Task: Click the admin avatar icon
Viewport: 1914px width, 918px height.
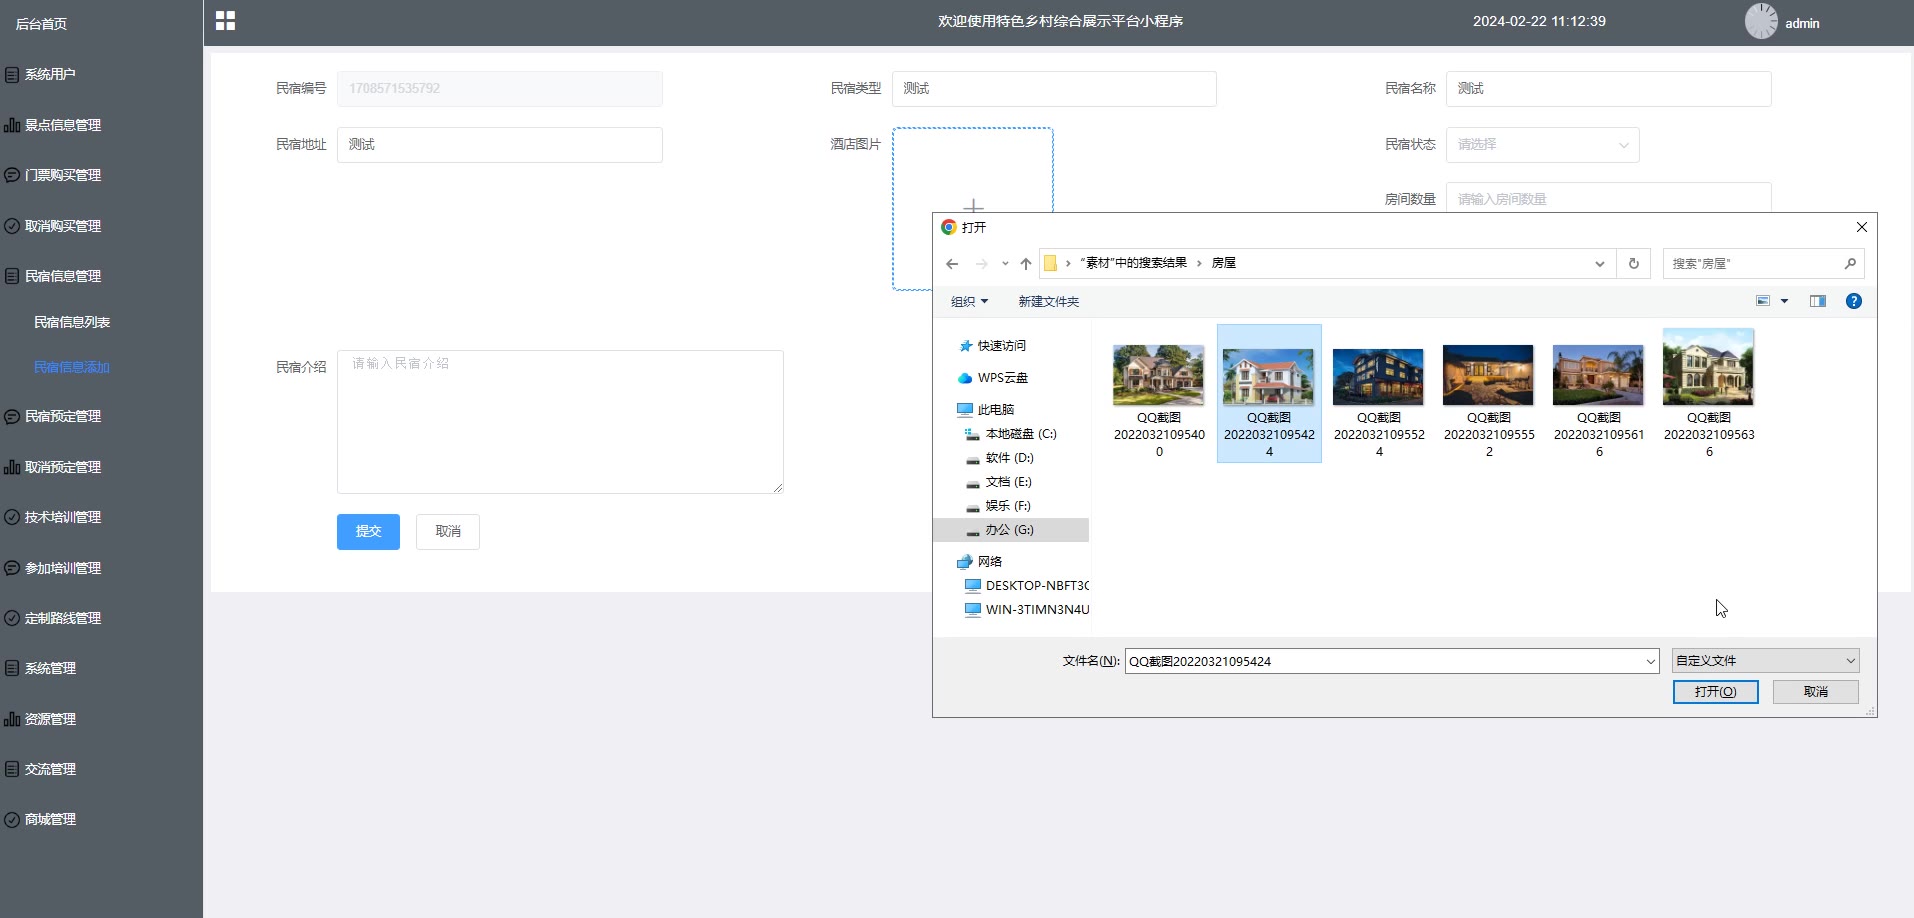Action: tap(1761, 21)
